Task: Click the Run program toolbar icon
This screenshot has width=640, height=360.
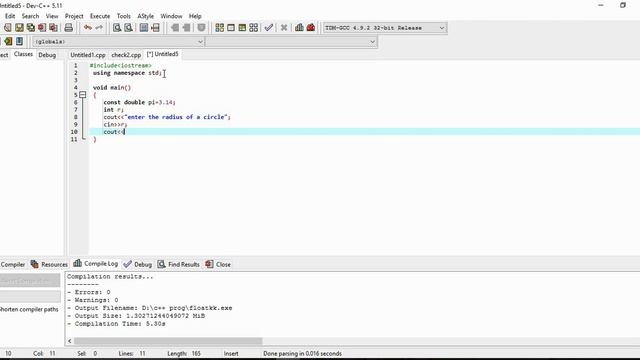Action: 231,28
